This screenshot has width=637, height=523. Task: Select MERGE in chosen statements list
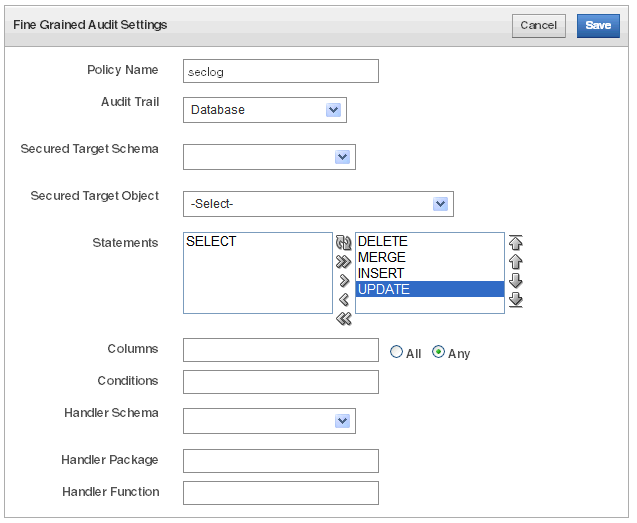tap(430, 257)
